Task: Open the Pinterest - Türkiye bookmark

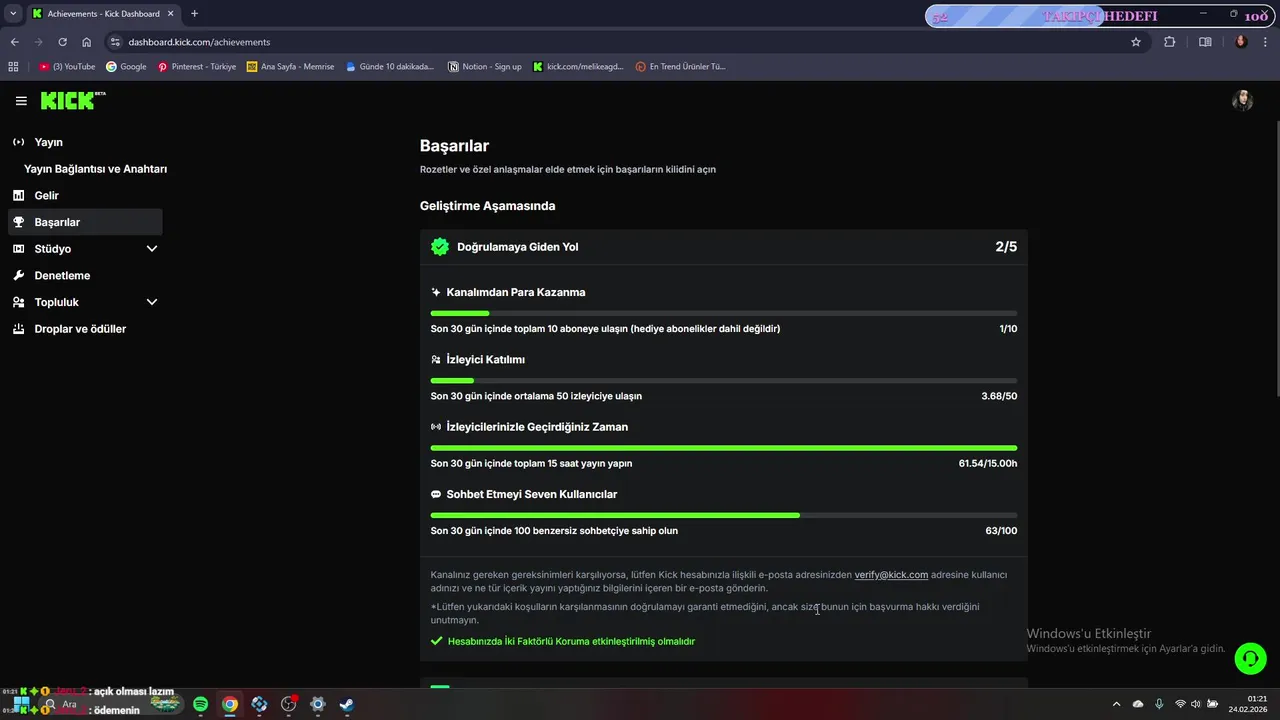Action: pyautogui.click(x=197, y=67)
